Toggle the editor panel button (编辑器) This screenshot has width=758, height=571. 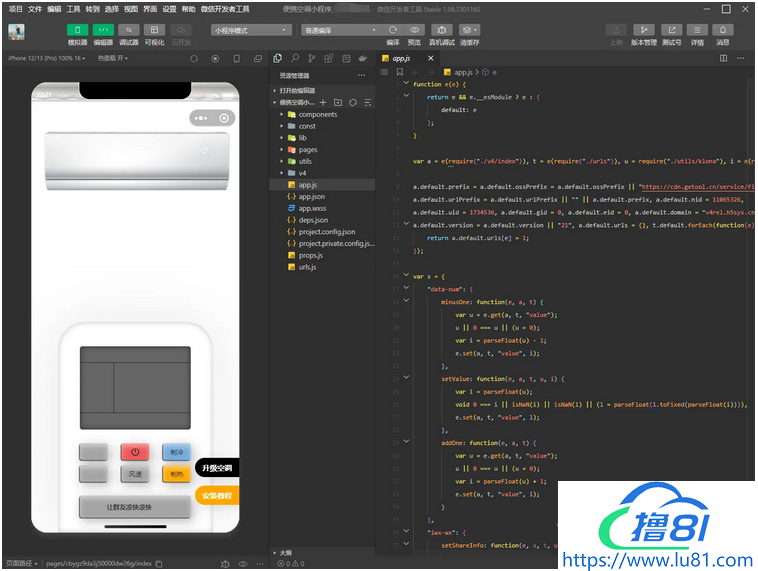click(103, 30)
